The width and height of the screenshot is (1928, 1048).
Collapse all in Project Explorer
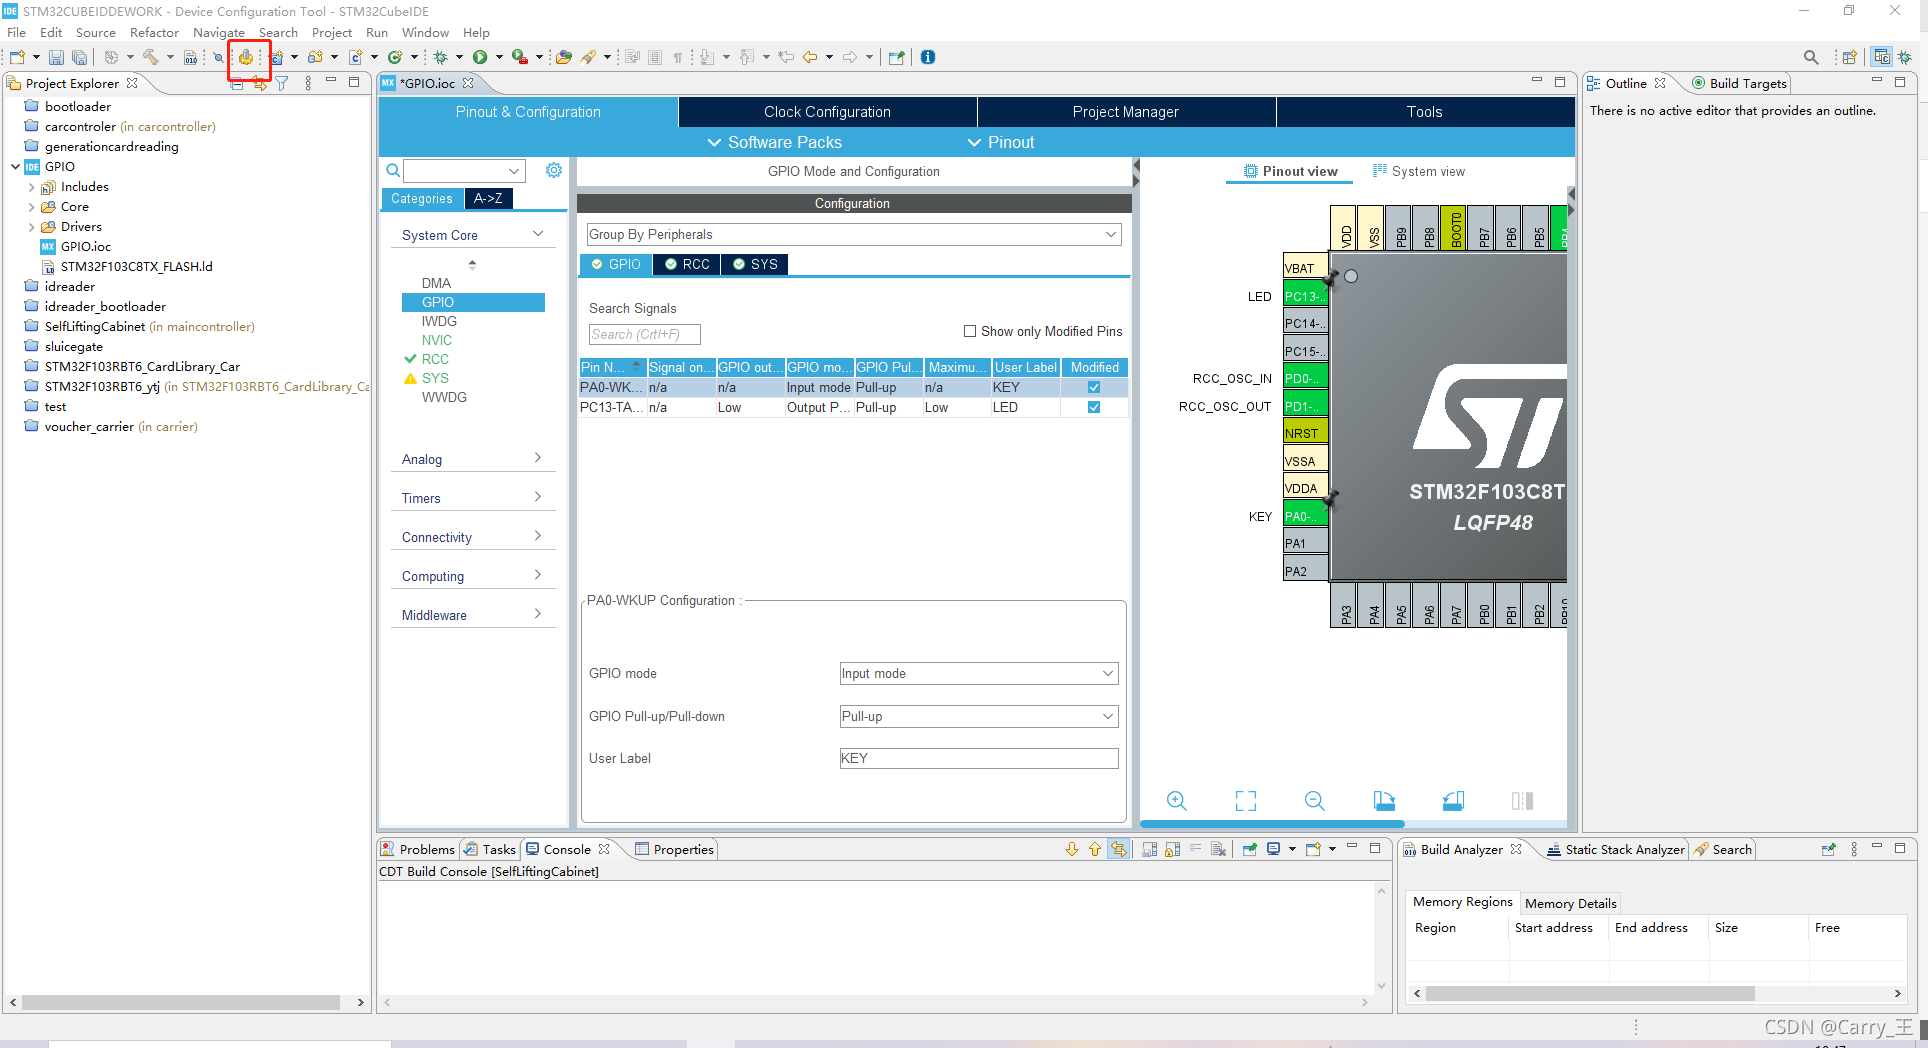(x=237, y=84)
